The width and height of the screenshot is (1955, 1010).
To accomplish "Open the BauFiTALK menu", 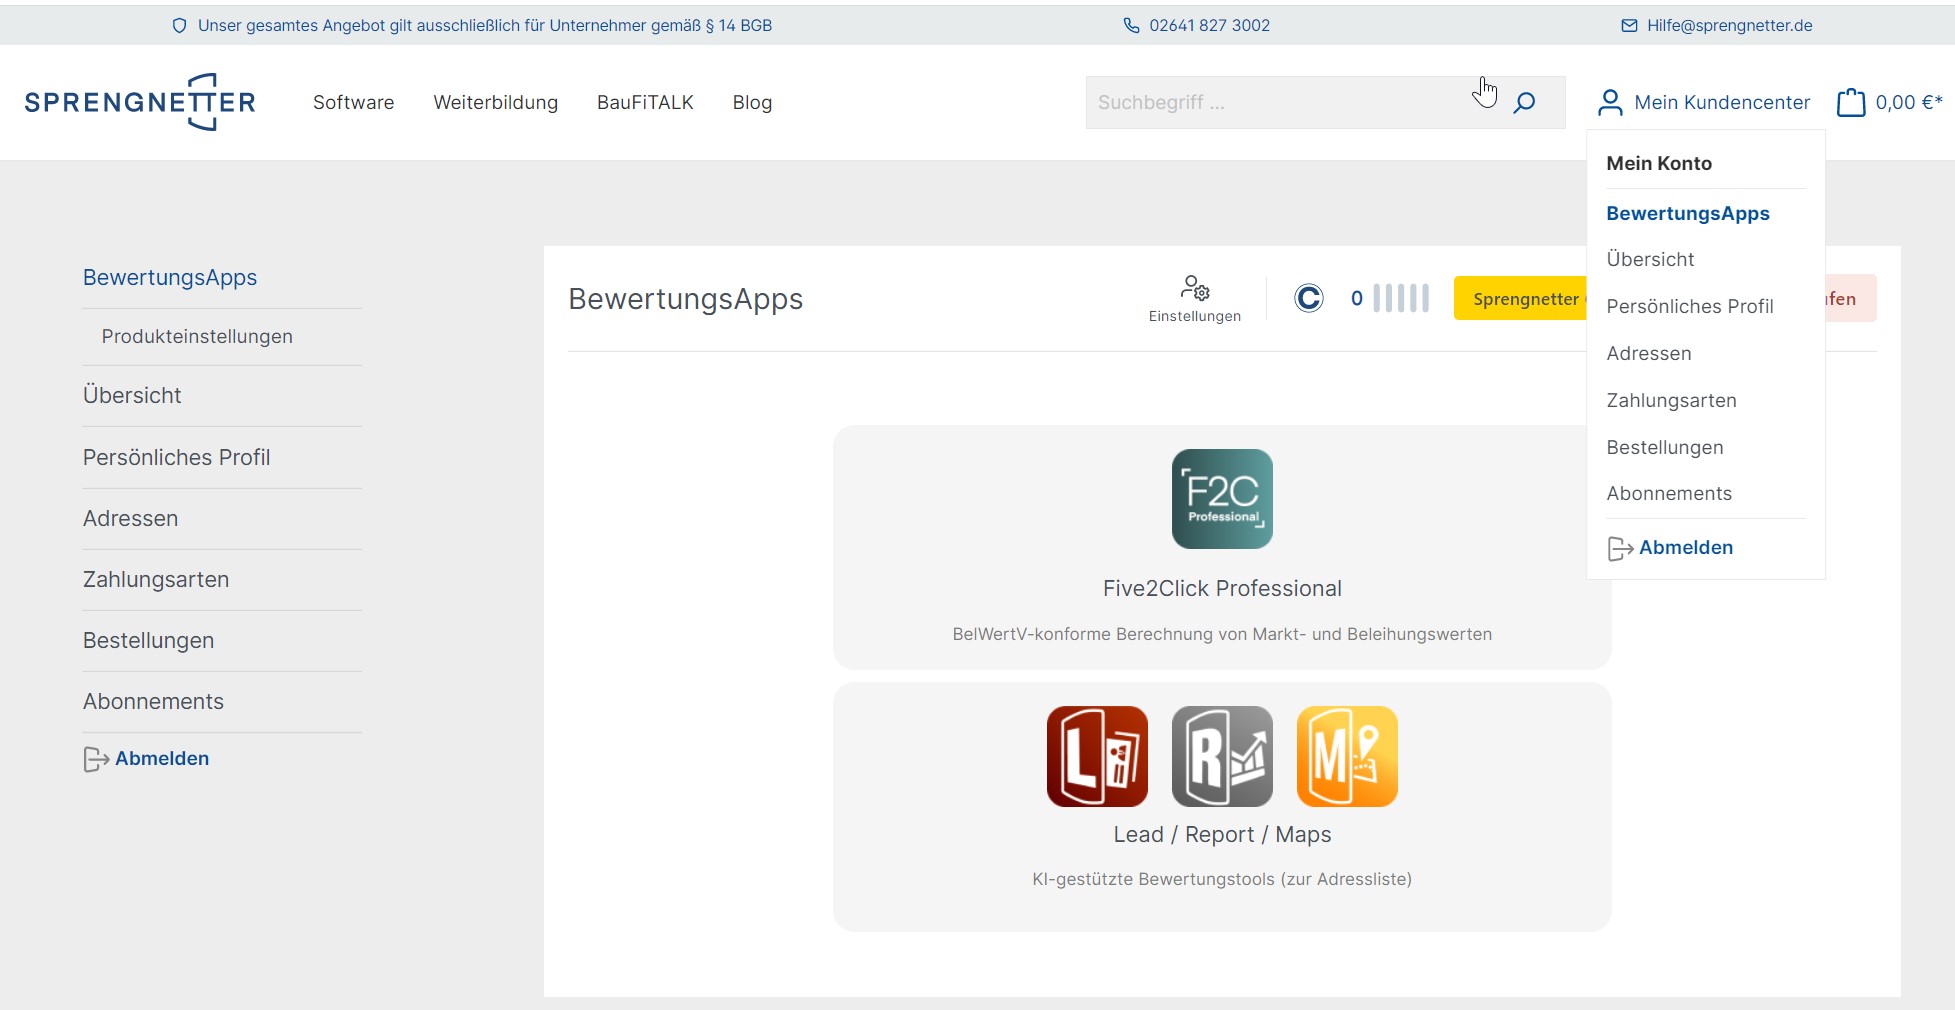I will (645, 102).
